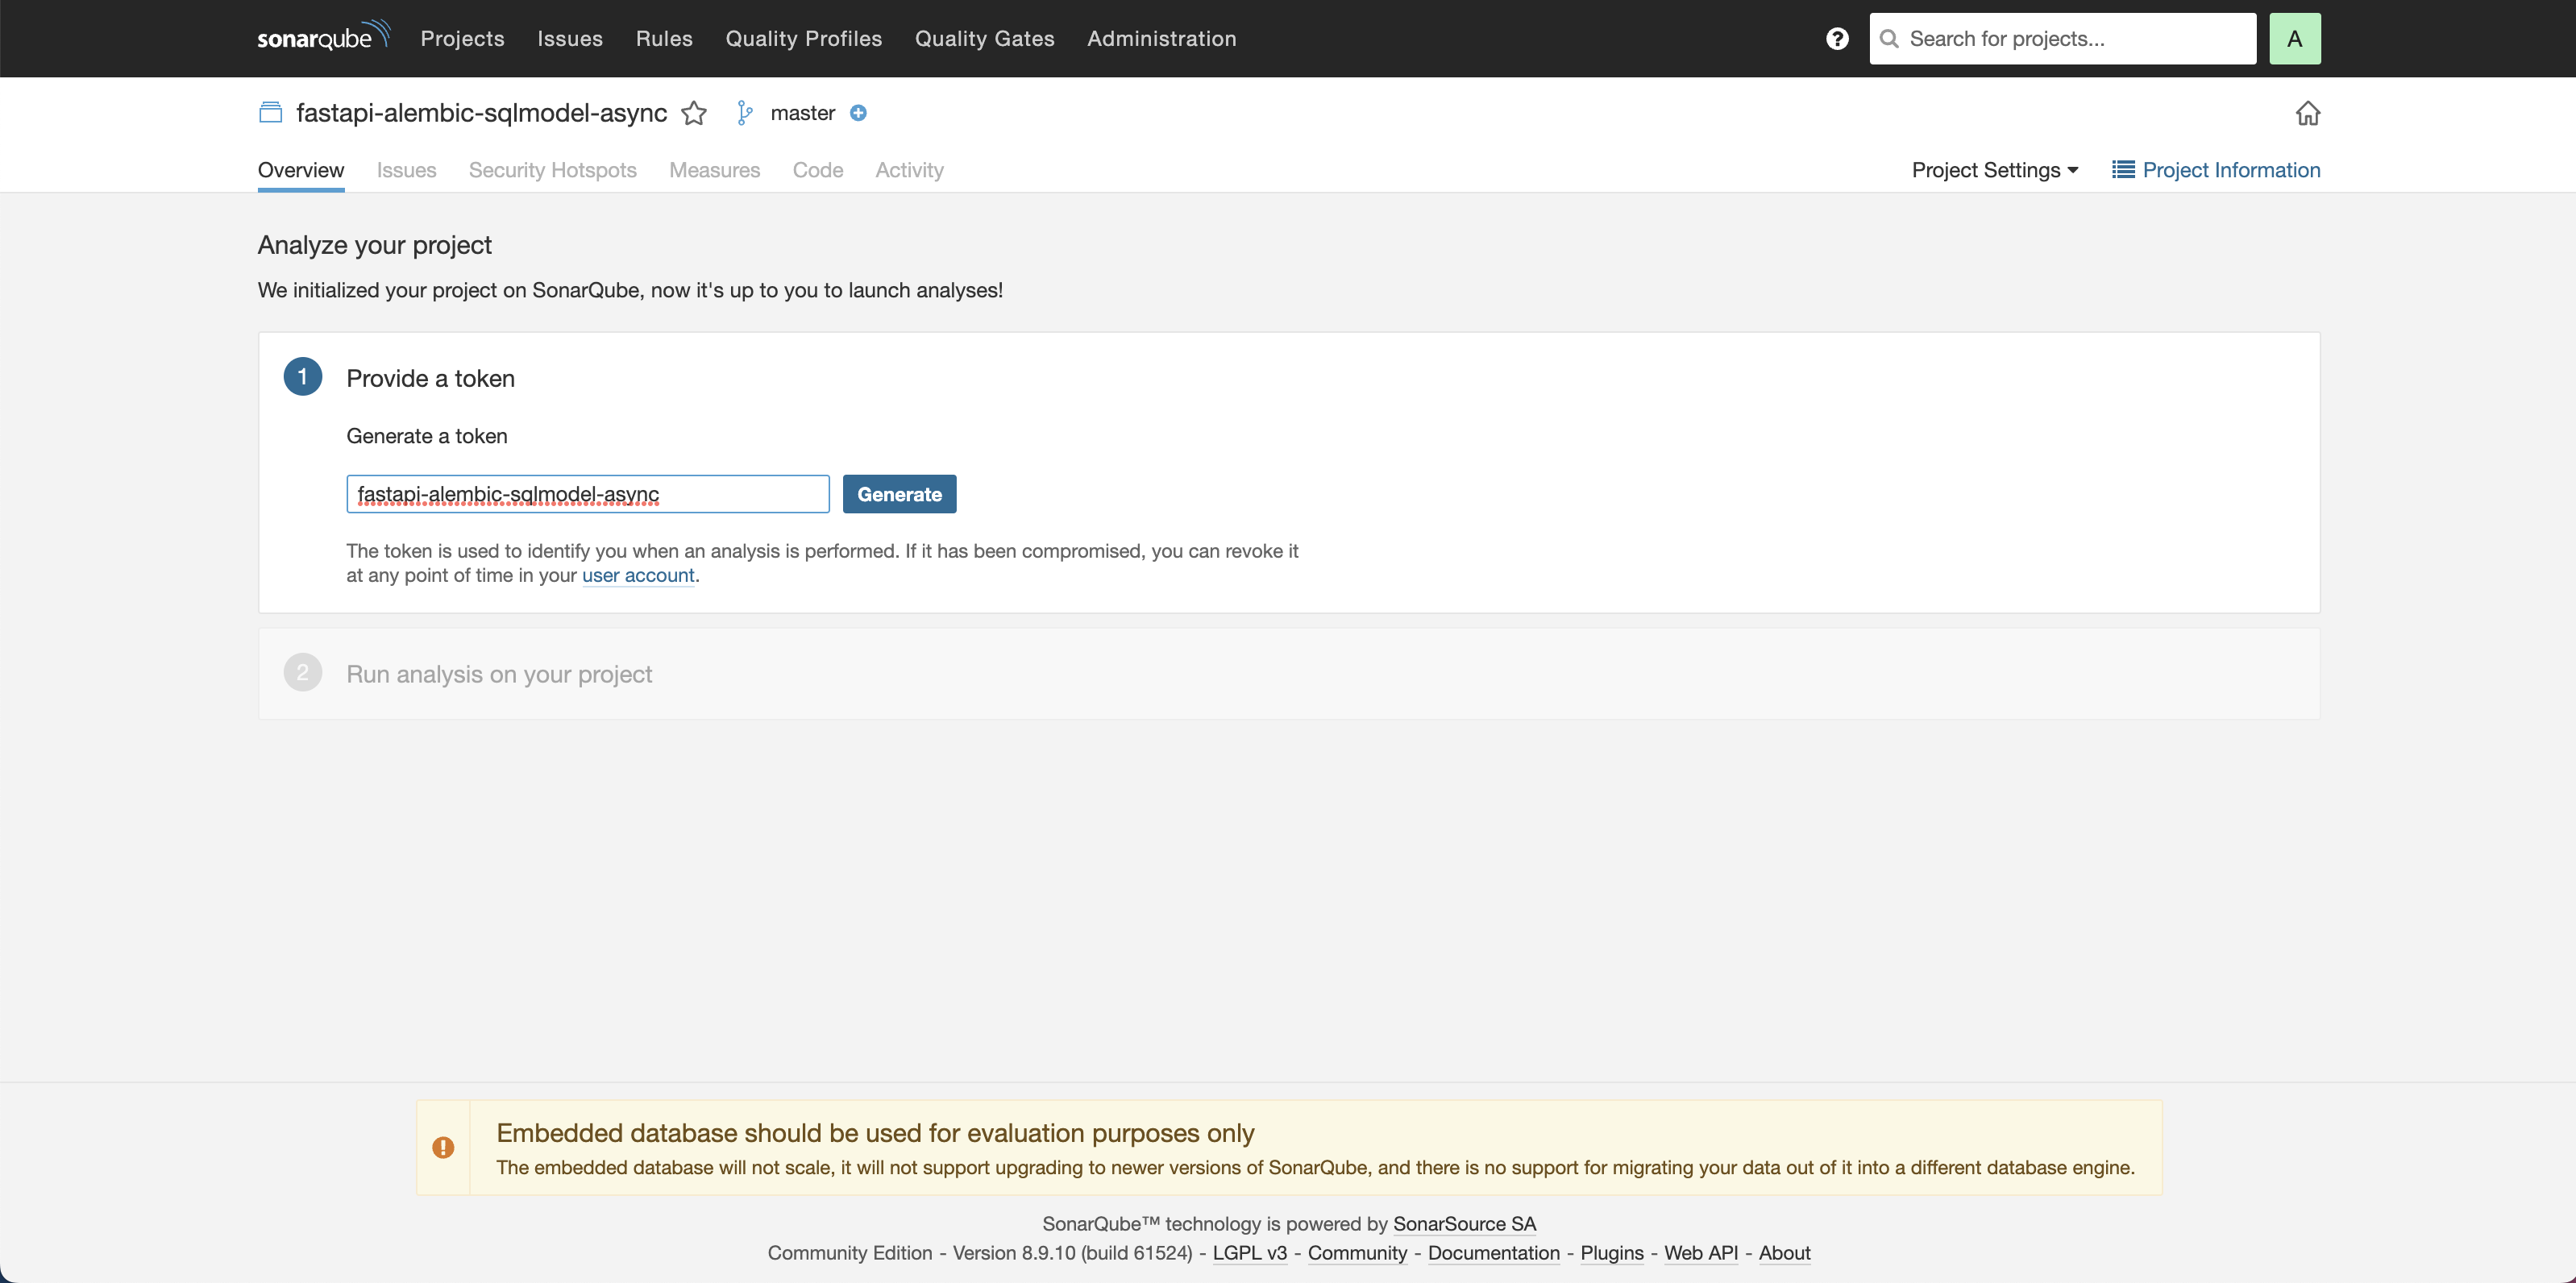
Task: Click the Rules navigation item
Action: (663, 38)
